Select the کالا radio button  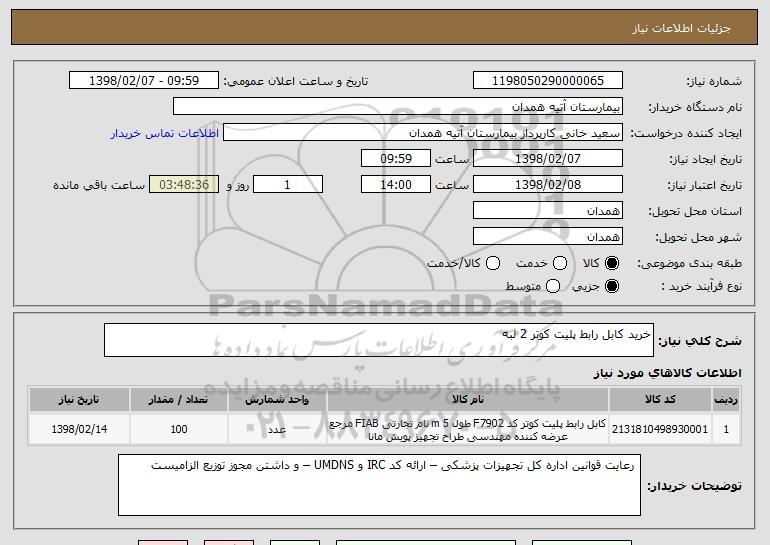point(612,263)
